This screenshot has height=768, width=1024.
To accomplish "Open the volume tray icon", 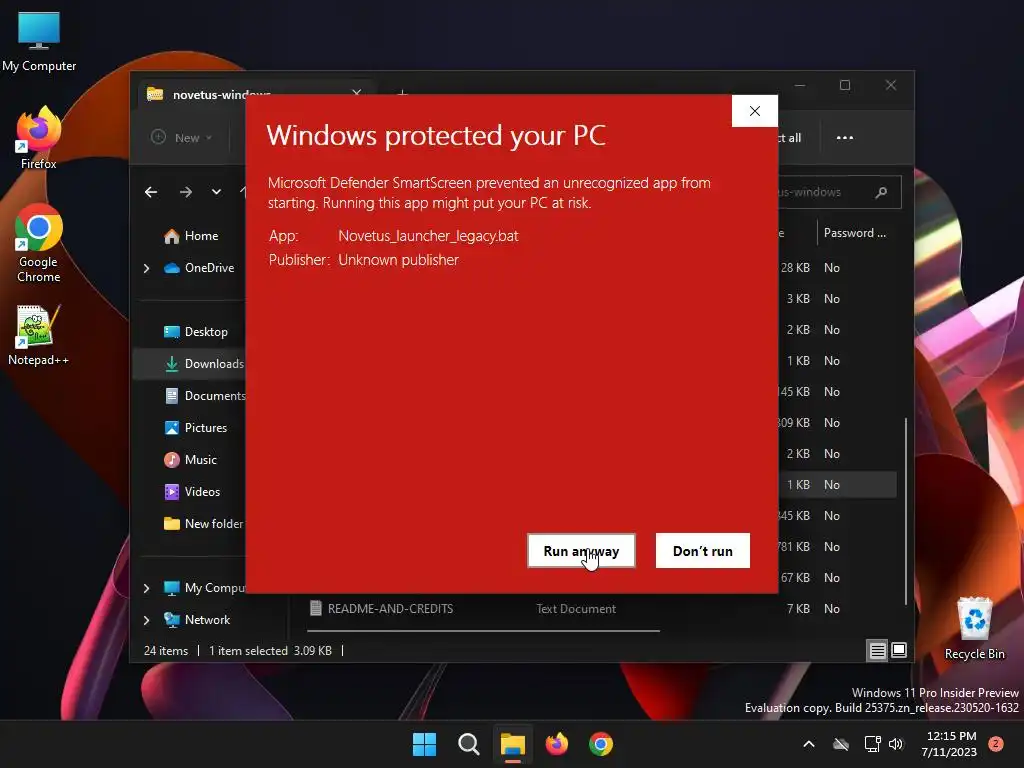I will (x=896, y=744).
